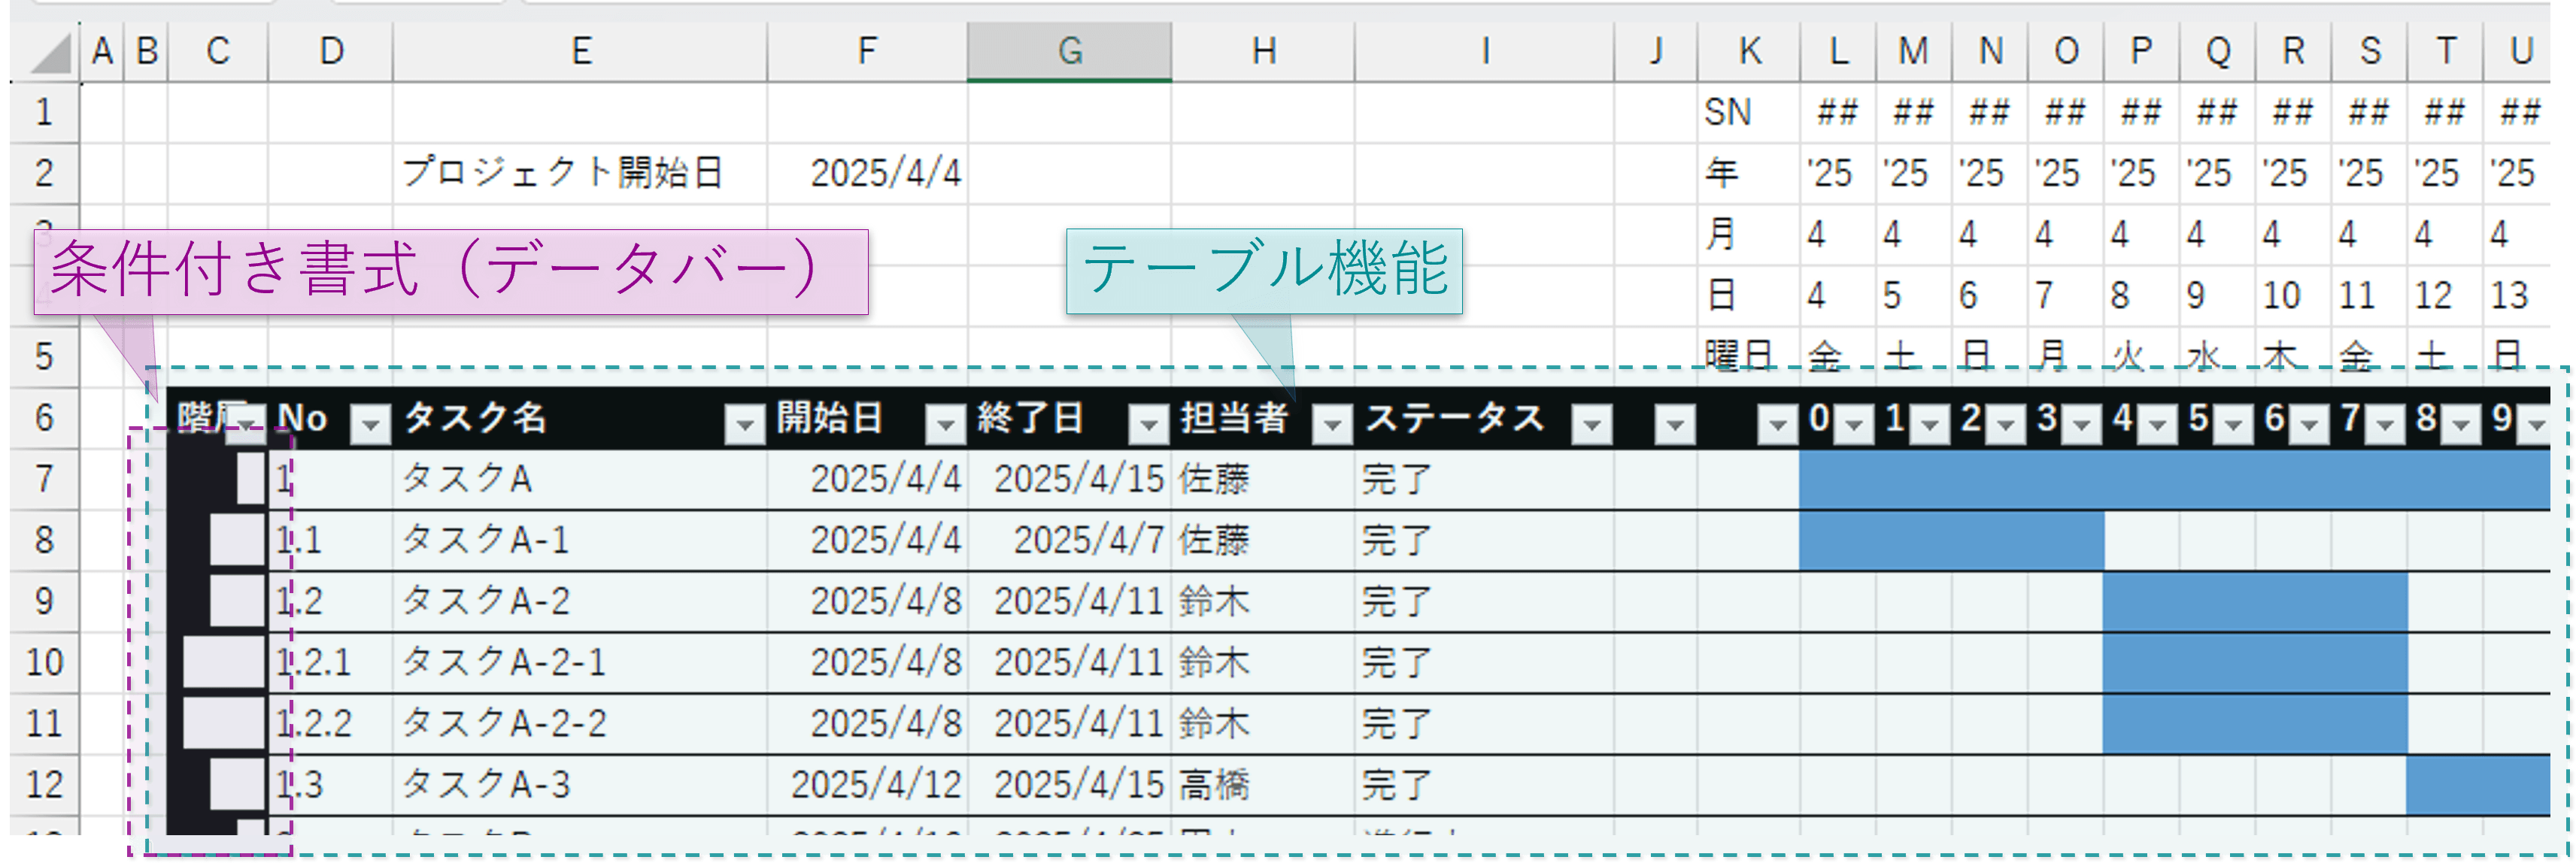
Task: Select column G by clicking its header
Action: [1071, 52]
